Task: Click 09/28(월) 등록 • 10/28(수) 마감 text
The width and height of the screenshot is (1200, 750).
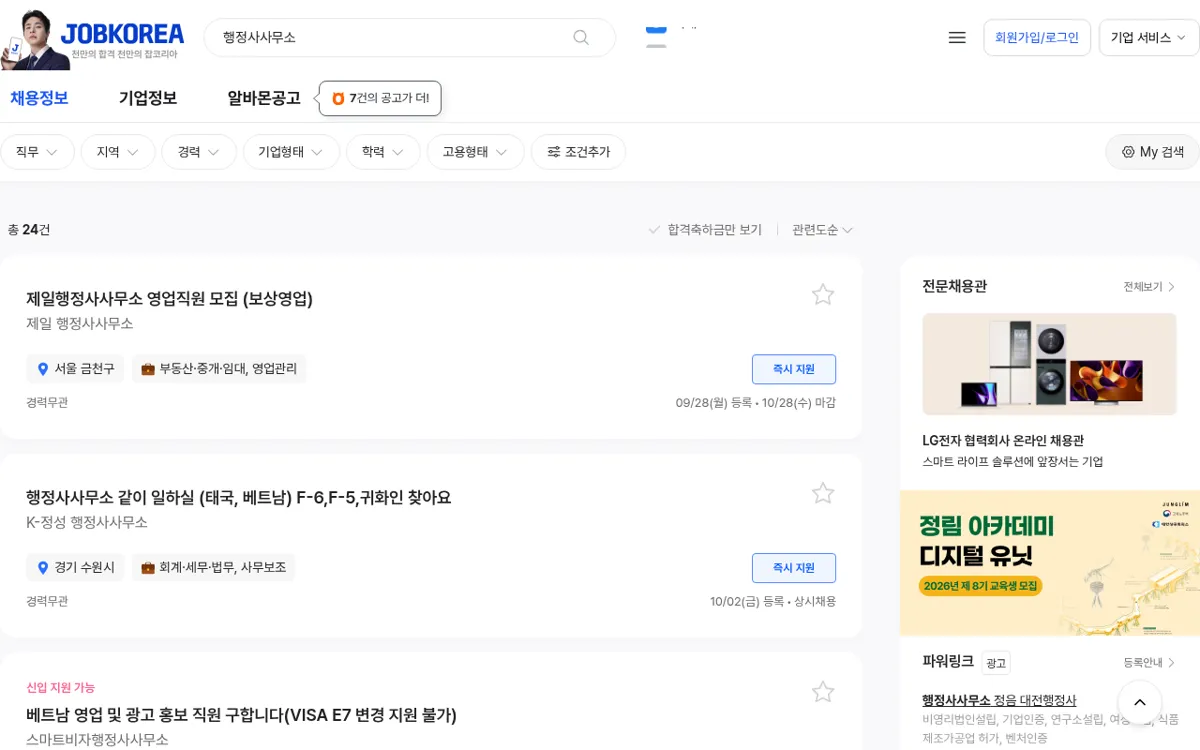Action: (756, 403)
